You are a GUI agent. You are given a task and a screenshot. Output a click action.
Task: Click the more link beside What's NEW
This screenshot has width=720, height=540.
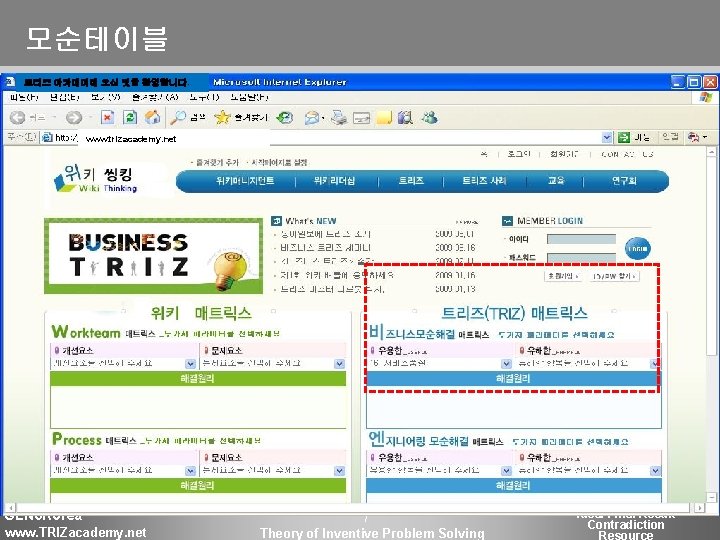pos(467,222)
